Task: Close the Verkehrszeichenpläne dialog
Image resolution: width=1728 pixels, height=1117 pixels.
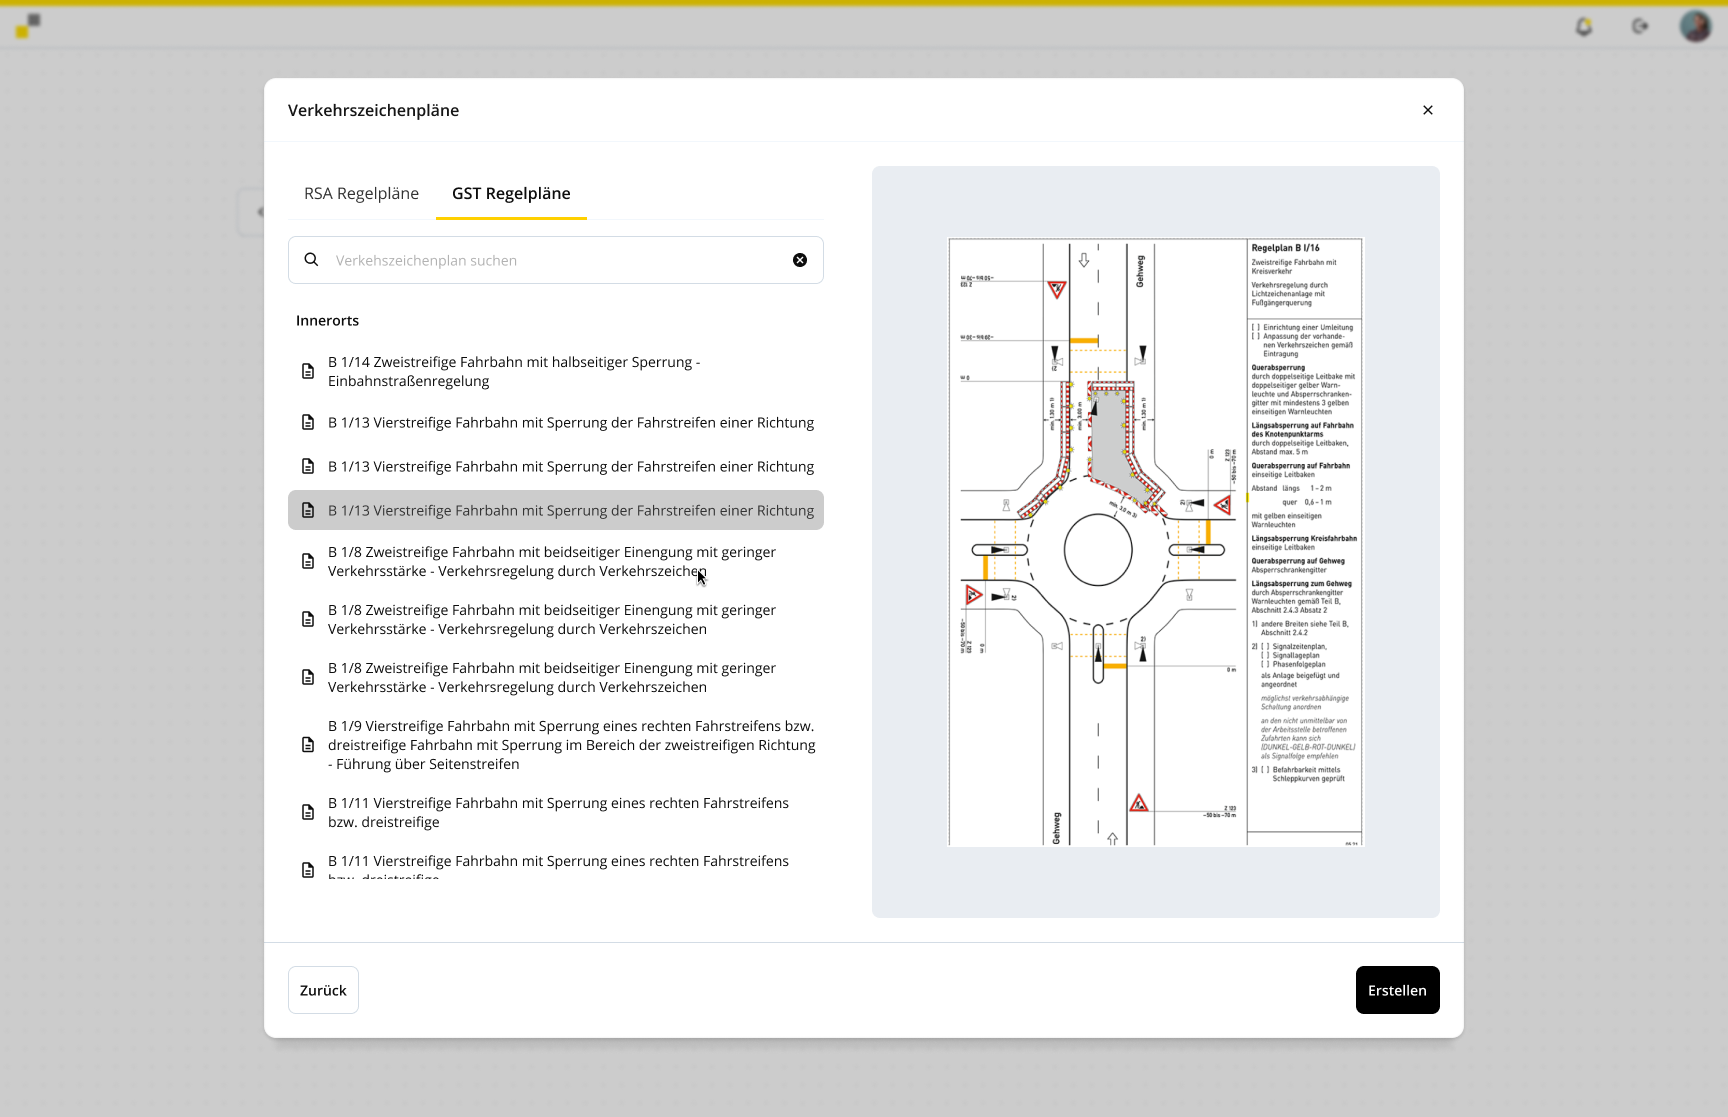Action: point(1428,110)
